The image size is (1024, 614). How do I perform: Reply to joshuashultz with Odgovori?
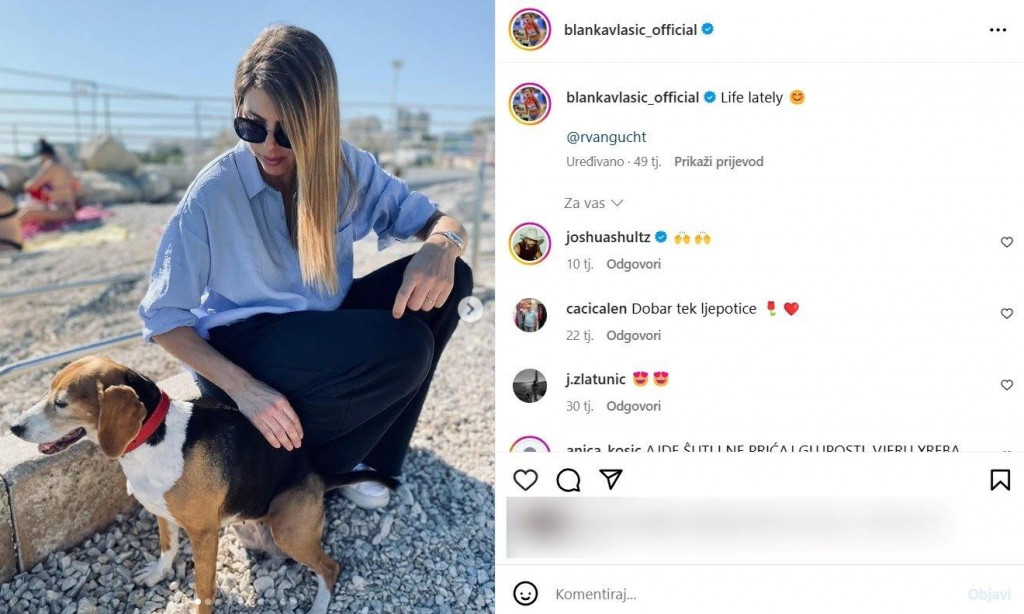point(633,264)
